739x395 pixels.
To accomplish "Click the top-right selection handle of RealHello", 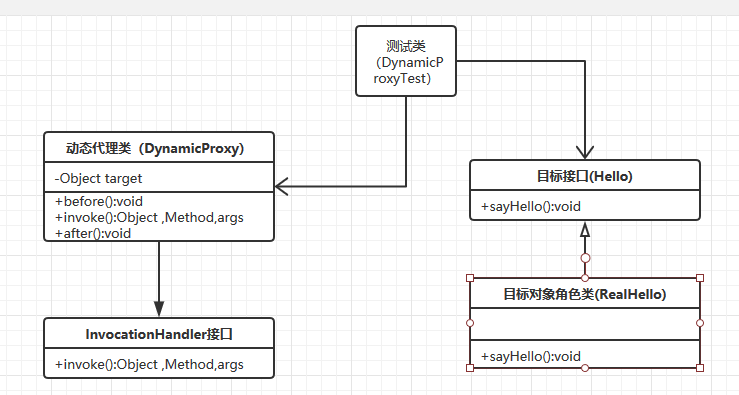I will tap(700, 278).
